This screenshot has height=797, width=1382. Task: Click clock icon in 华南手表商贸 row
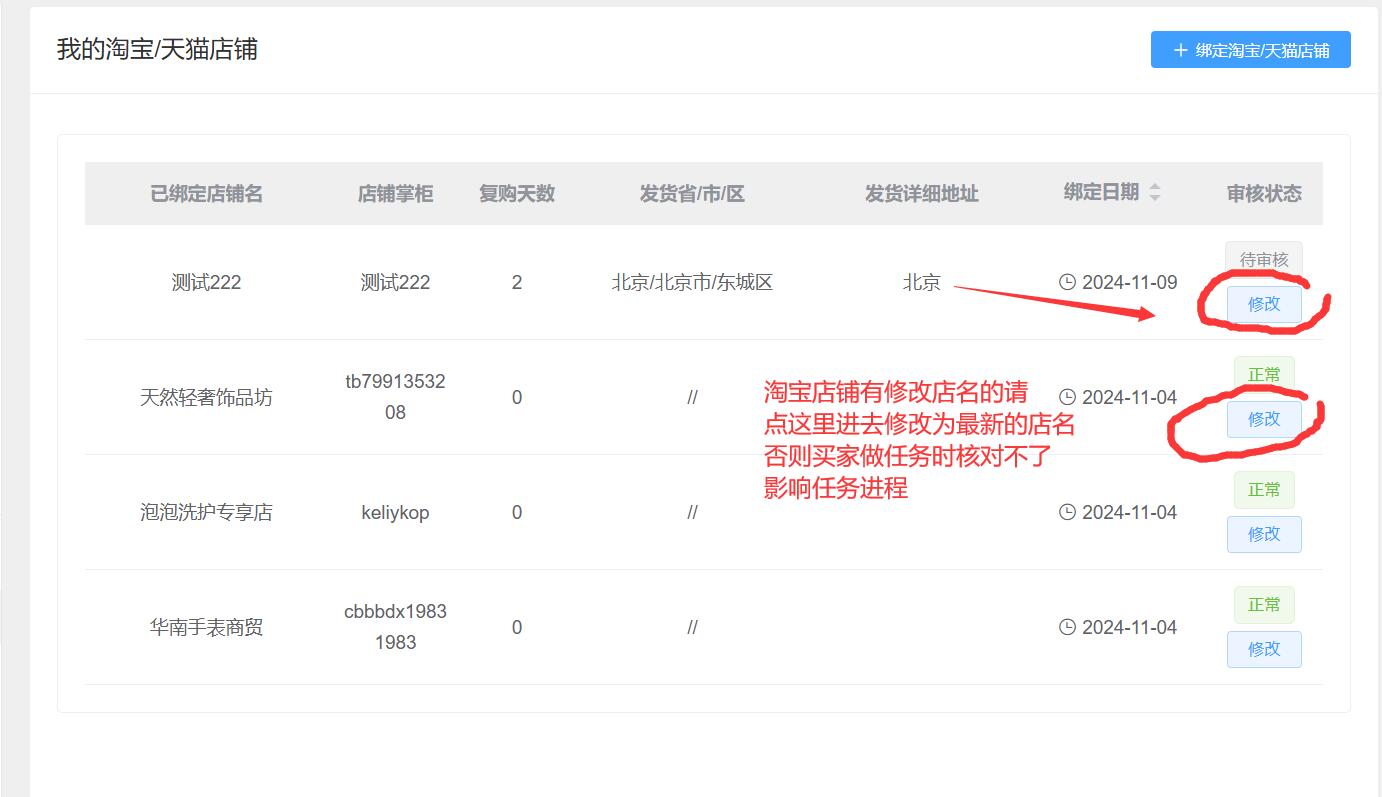1067,627
